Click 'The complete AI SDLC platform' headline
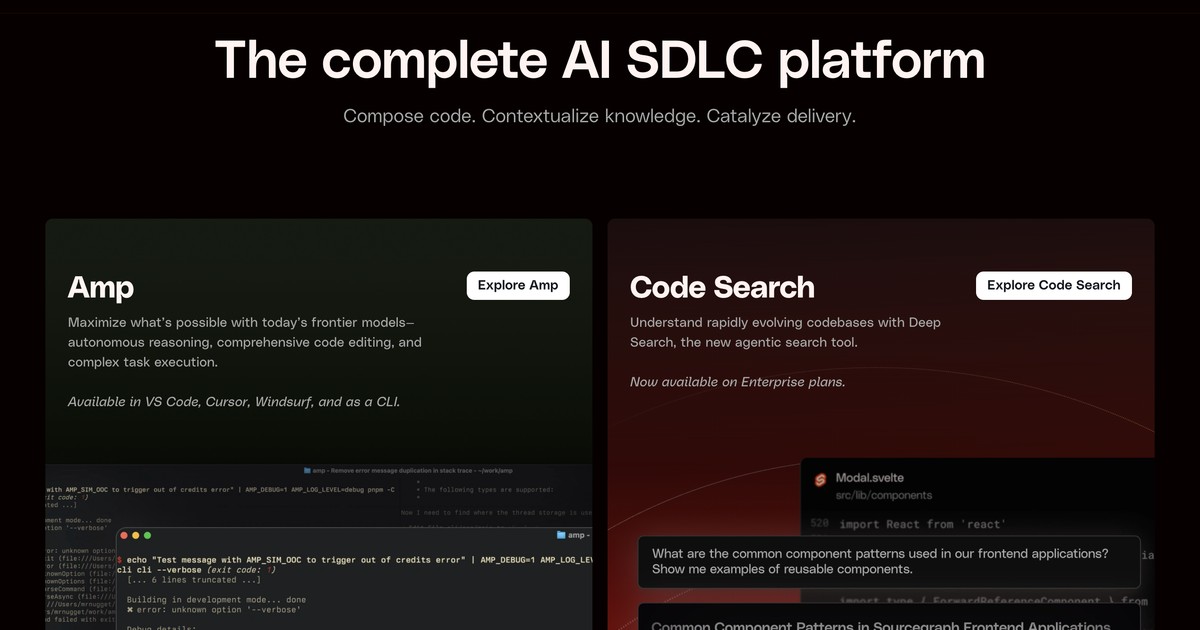 pyautogui.click(x=600, y=59)
